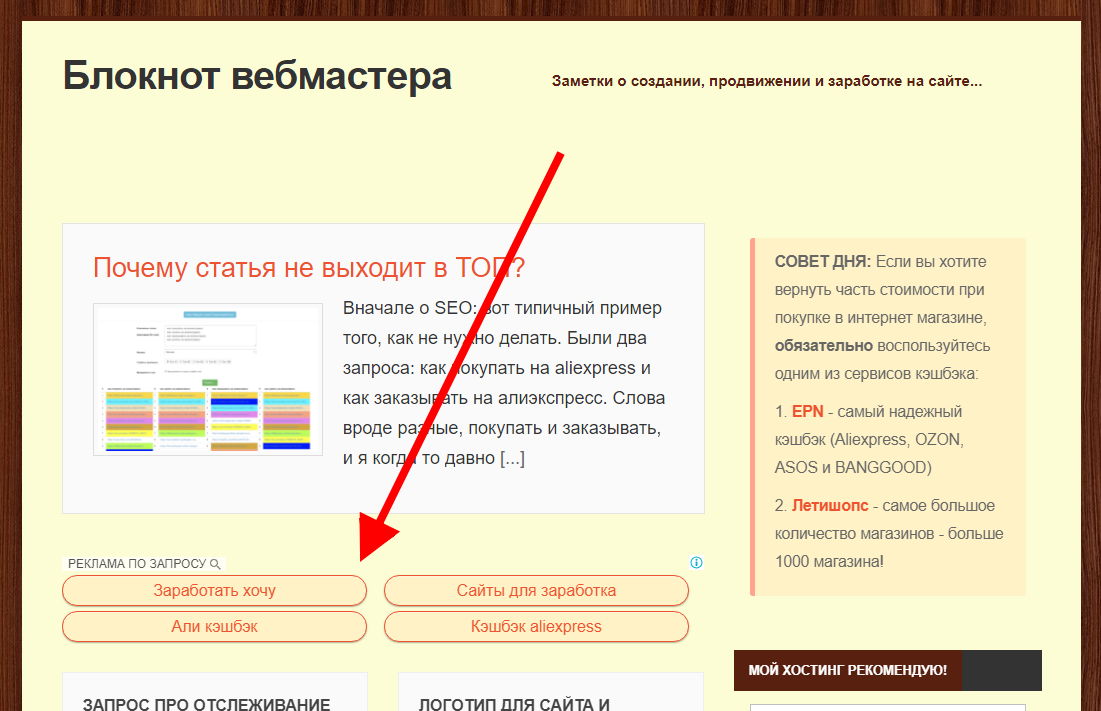This screenshot has width=1101, height=711.
Task: Open the 'ЛОГОТИП ДЛЯ САЙТА И' post card
Action: 550,692
